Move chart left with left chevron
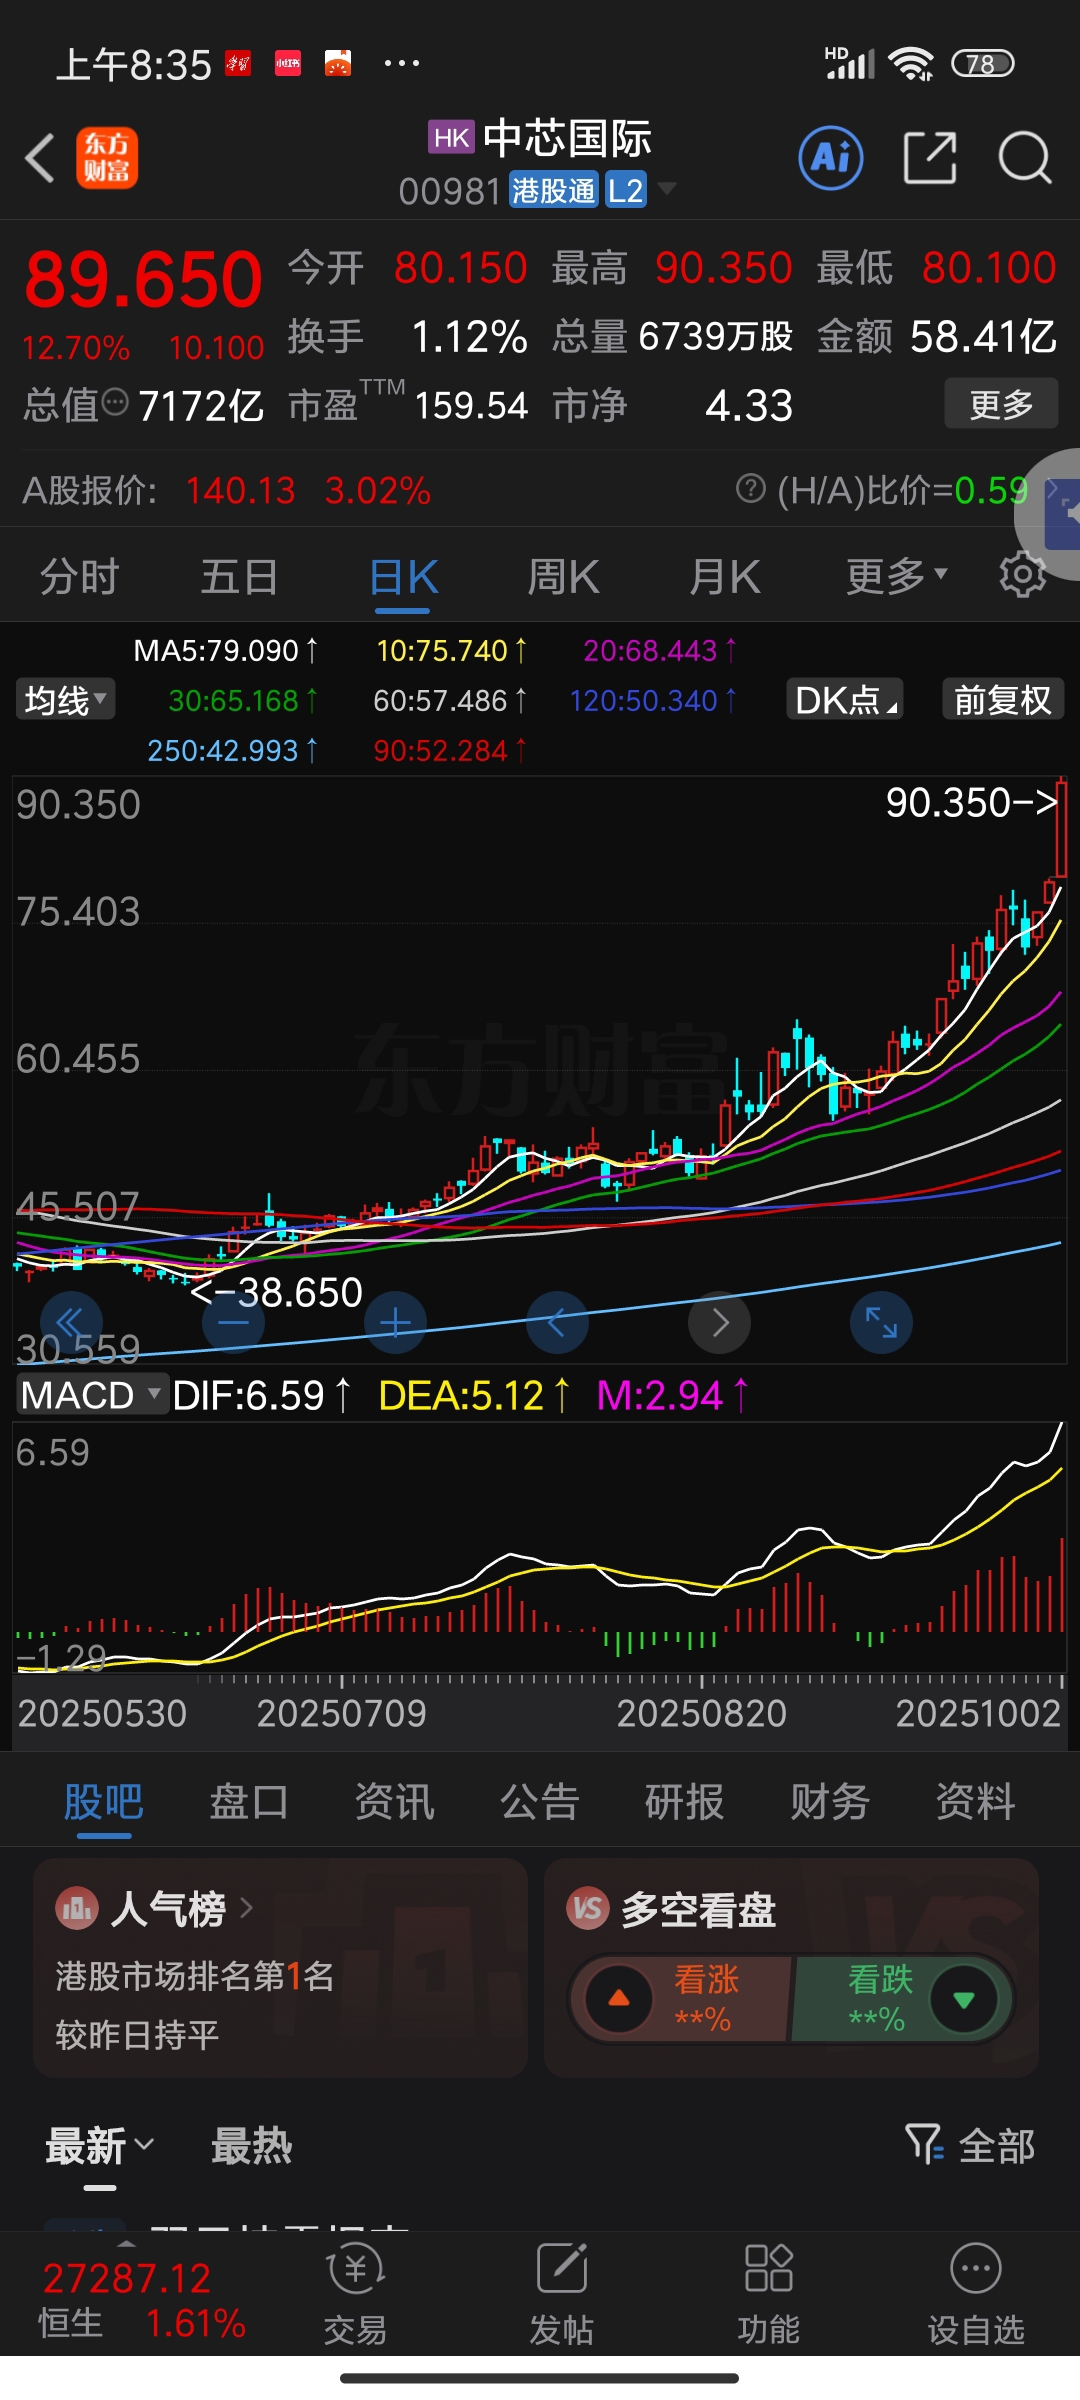1080x2400 pixels. click(557, 1323)
